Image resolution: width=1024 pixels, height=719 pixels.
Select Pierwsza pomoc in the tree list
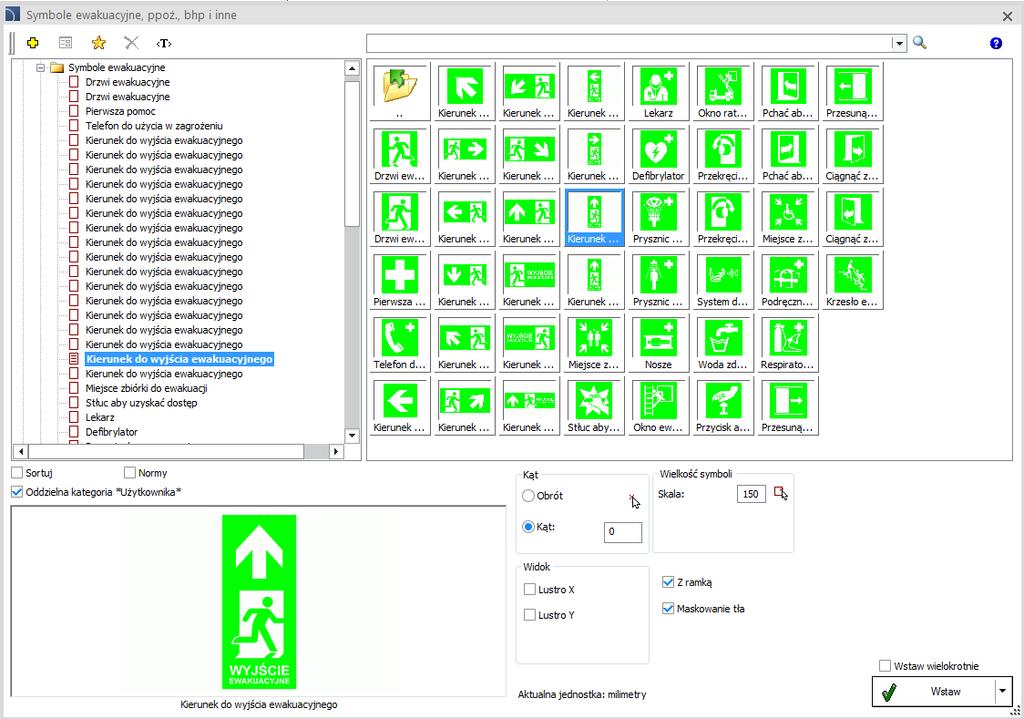point(120,111)
